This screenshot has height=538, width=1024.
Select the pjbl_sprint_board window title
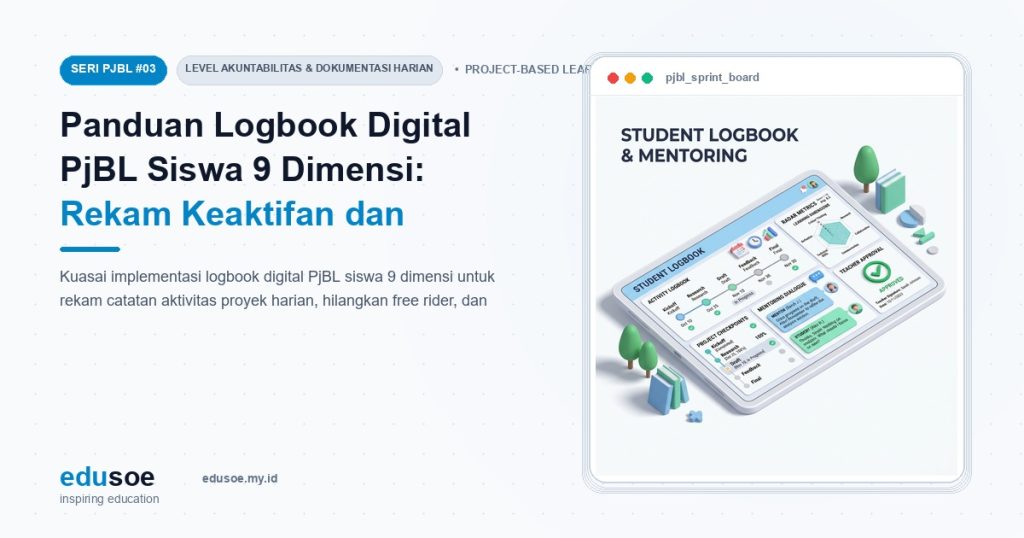712,77
